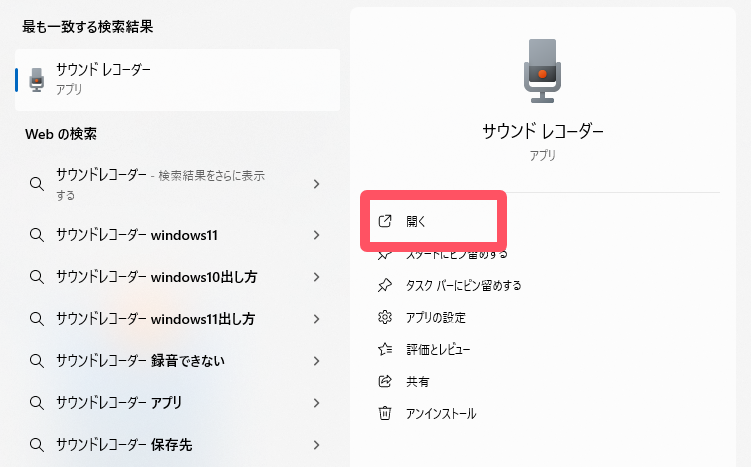
Task: Select 評価とレビュー
Action: (x=438, y=349)
